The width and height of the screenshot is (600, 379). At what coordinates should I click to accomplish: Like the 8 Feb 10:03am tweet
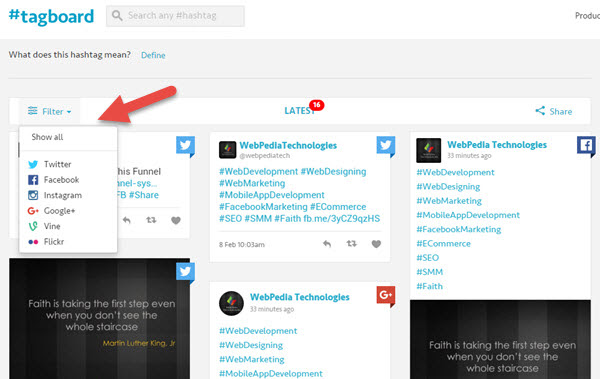pyautogui.click(x=376, y=244)
